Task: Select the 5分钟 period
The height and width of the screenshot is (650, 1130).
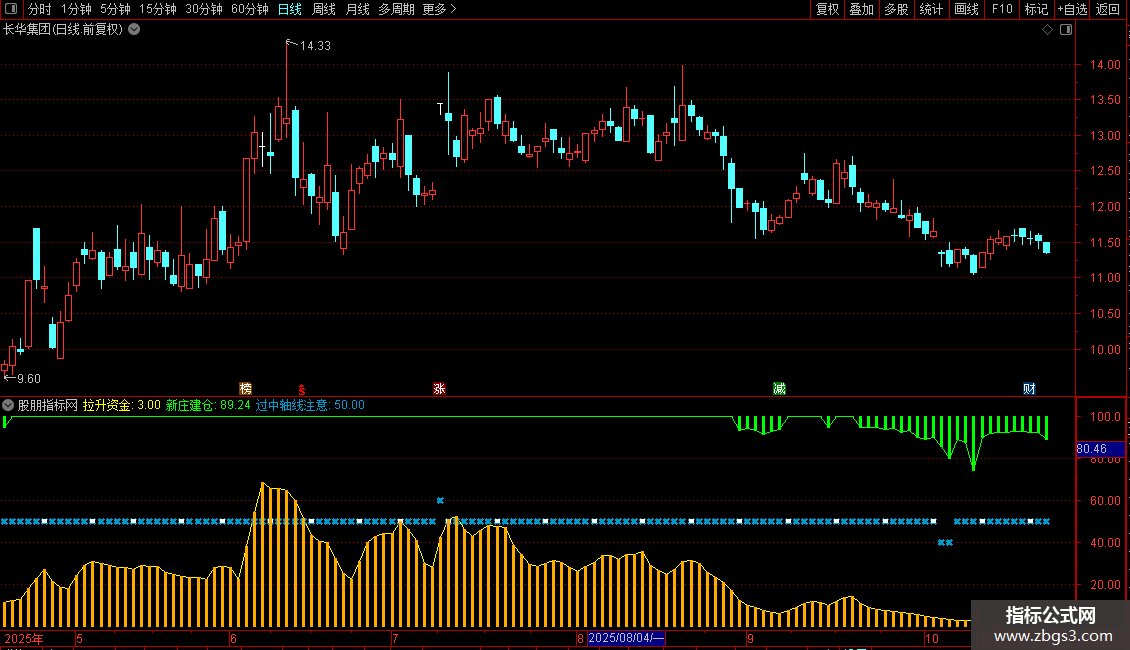Action: pos(115,9)
